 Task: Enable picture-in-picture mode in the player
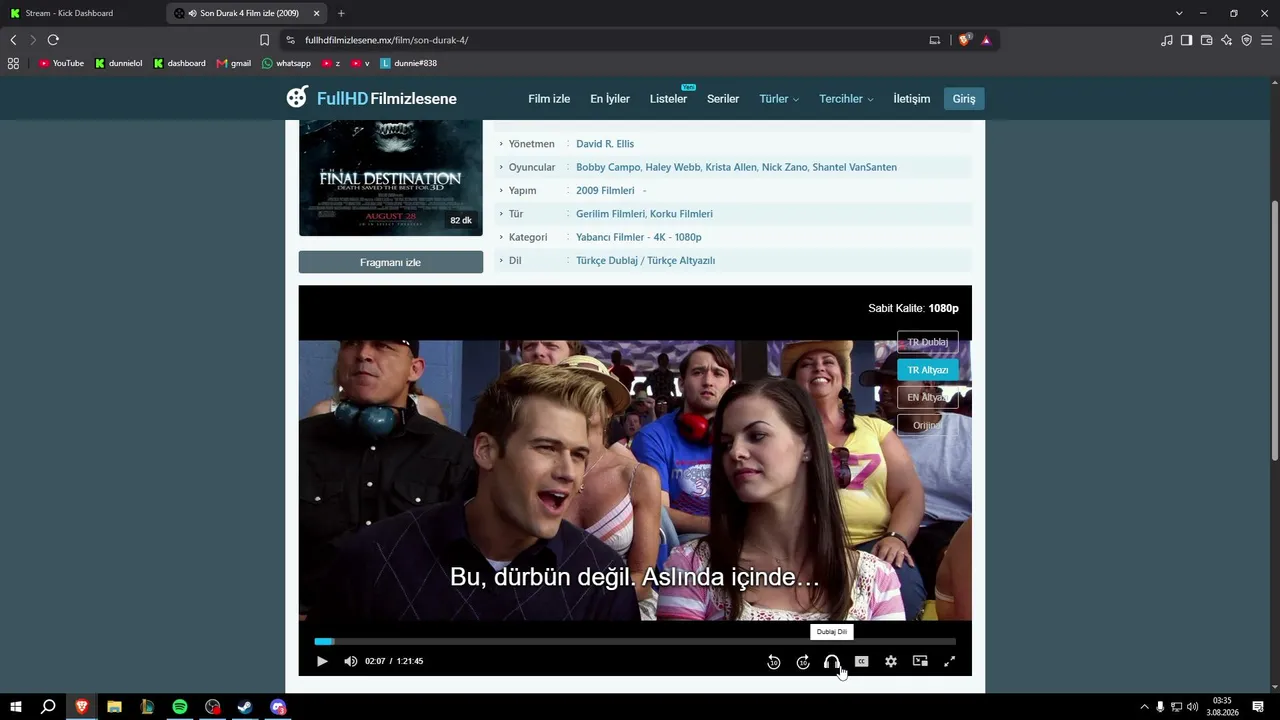(920, 661)
